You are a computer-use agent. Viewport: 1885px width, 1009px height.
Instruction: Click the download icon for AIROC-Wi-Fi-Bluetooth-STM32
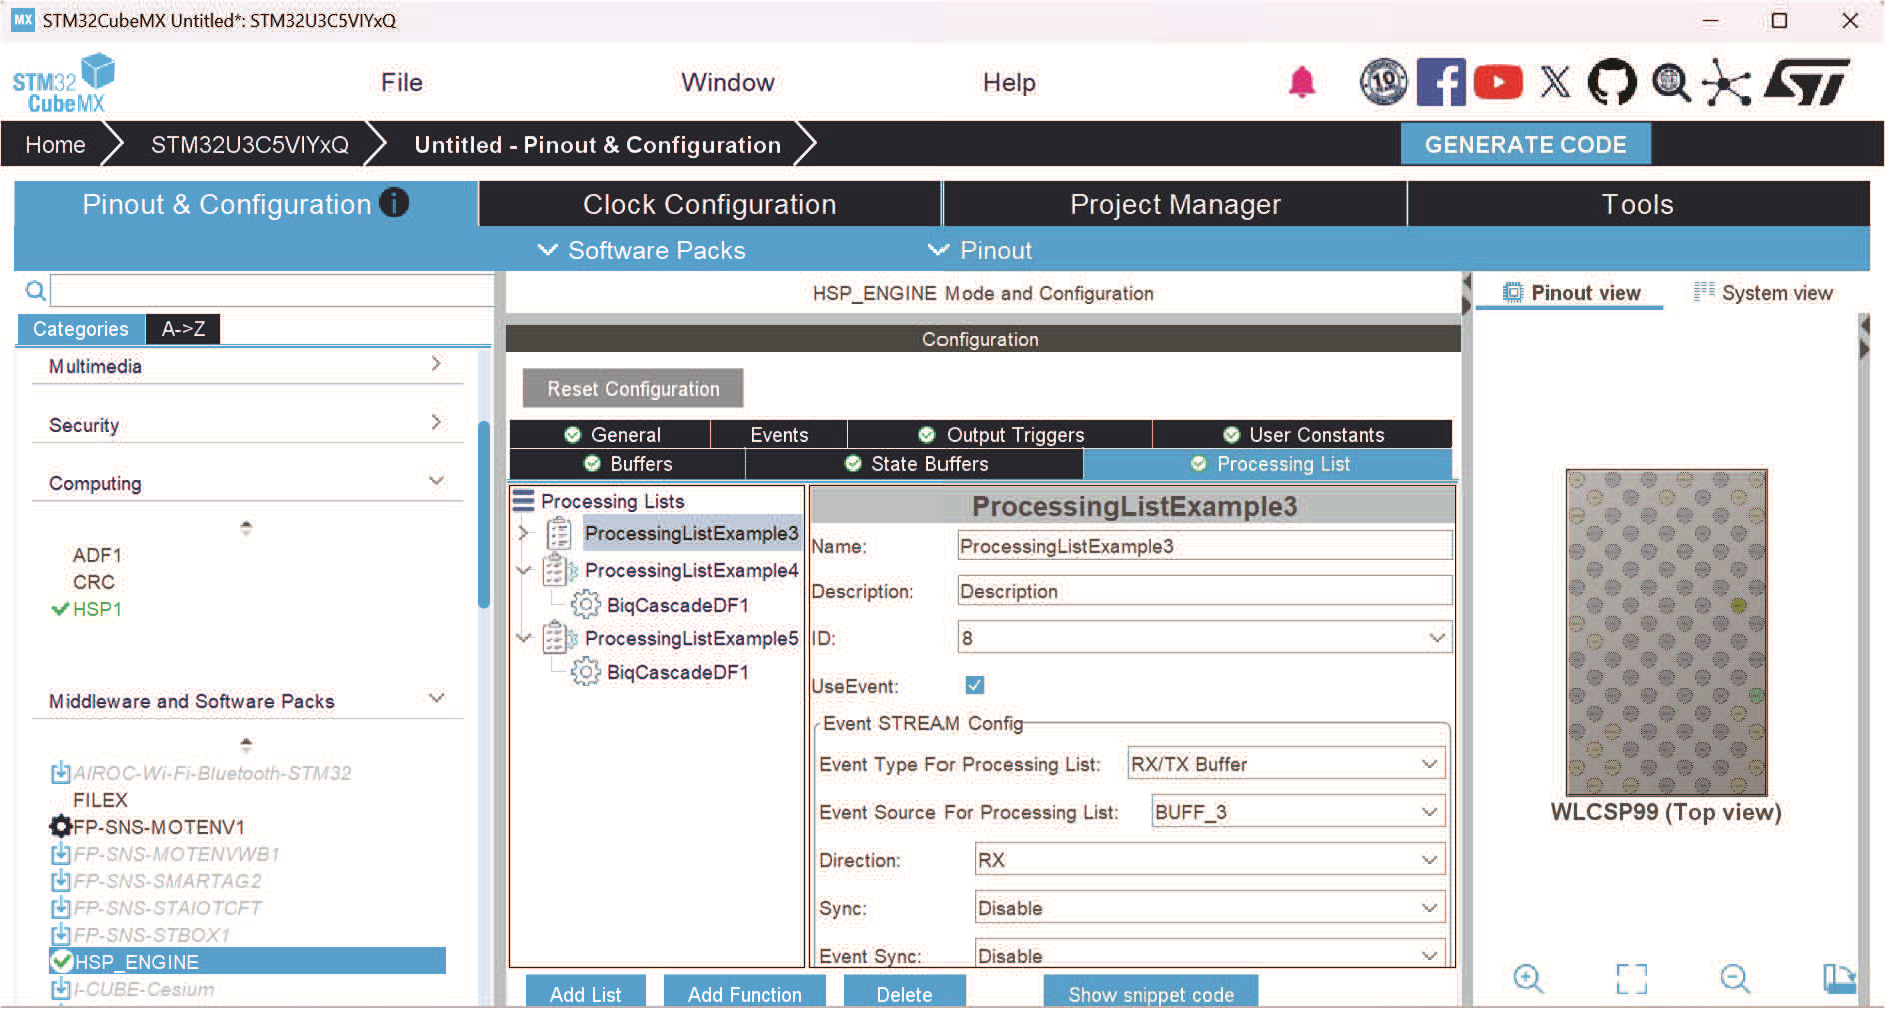[60, 772]
